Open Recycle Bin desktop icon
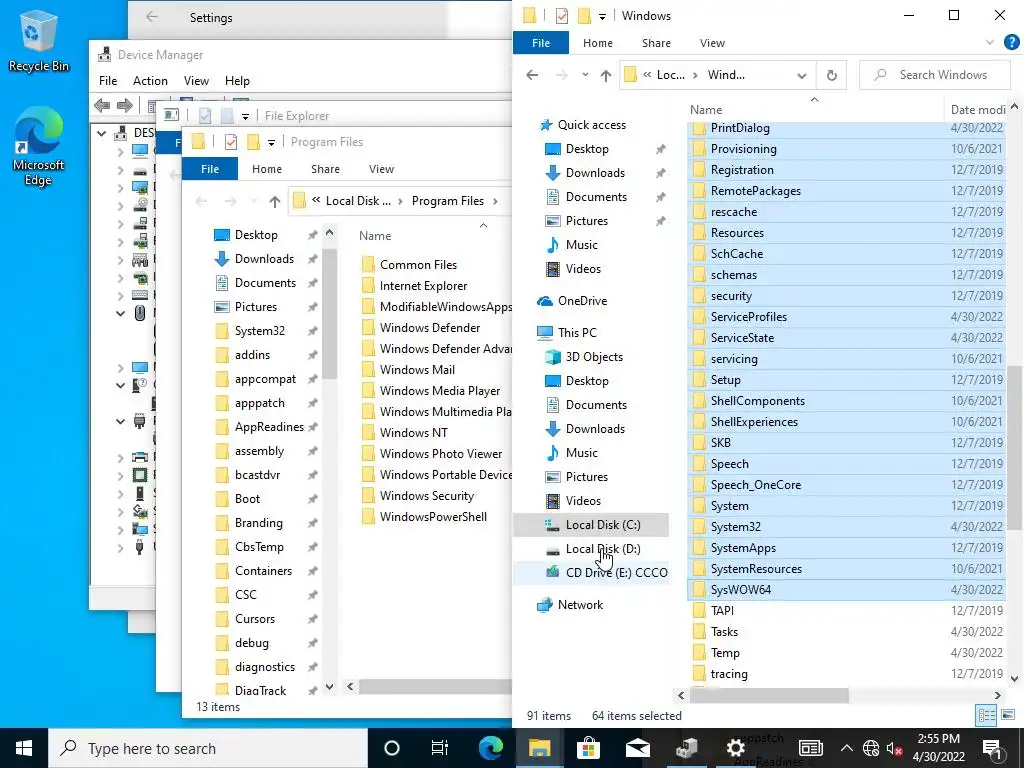 coord(38,42)
